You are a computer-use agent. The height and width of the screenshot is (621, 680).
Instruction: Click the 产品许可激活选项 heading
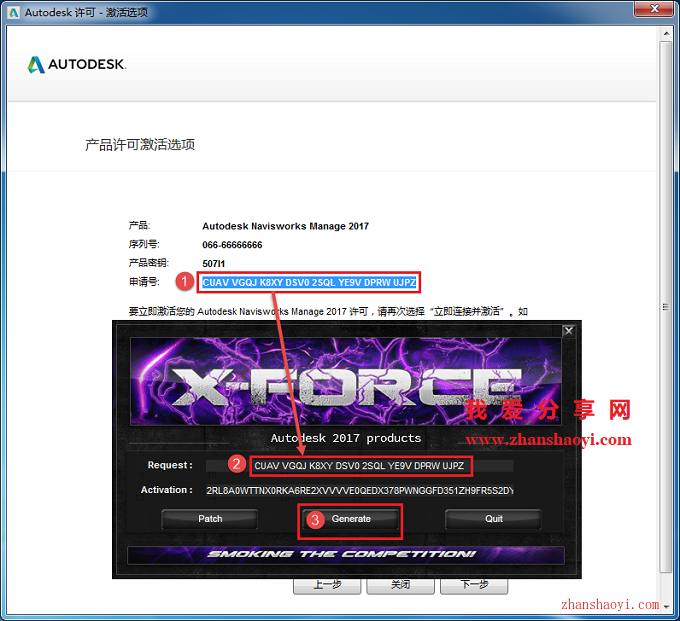(x=140, y=144)
